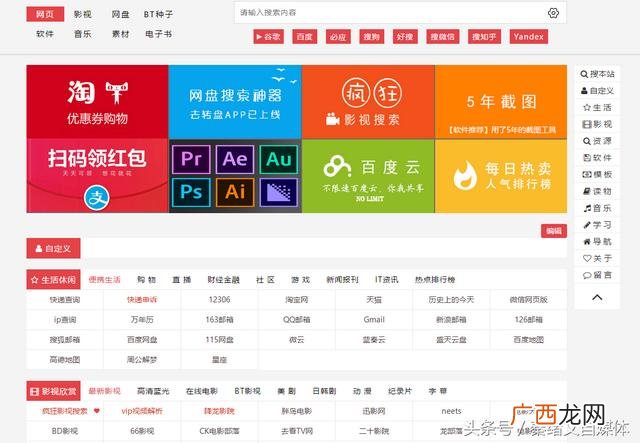640x443 pixels.
Task: Search with the 搜微信 button
Action: 442,37
